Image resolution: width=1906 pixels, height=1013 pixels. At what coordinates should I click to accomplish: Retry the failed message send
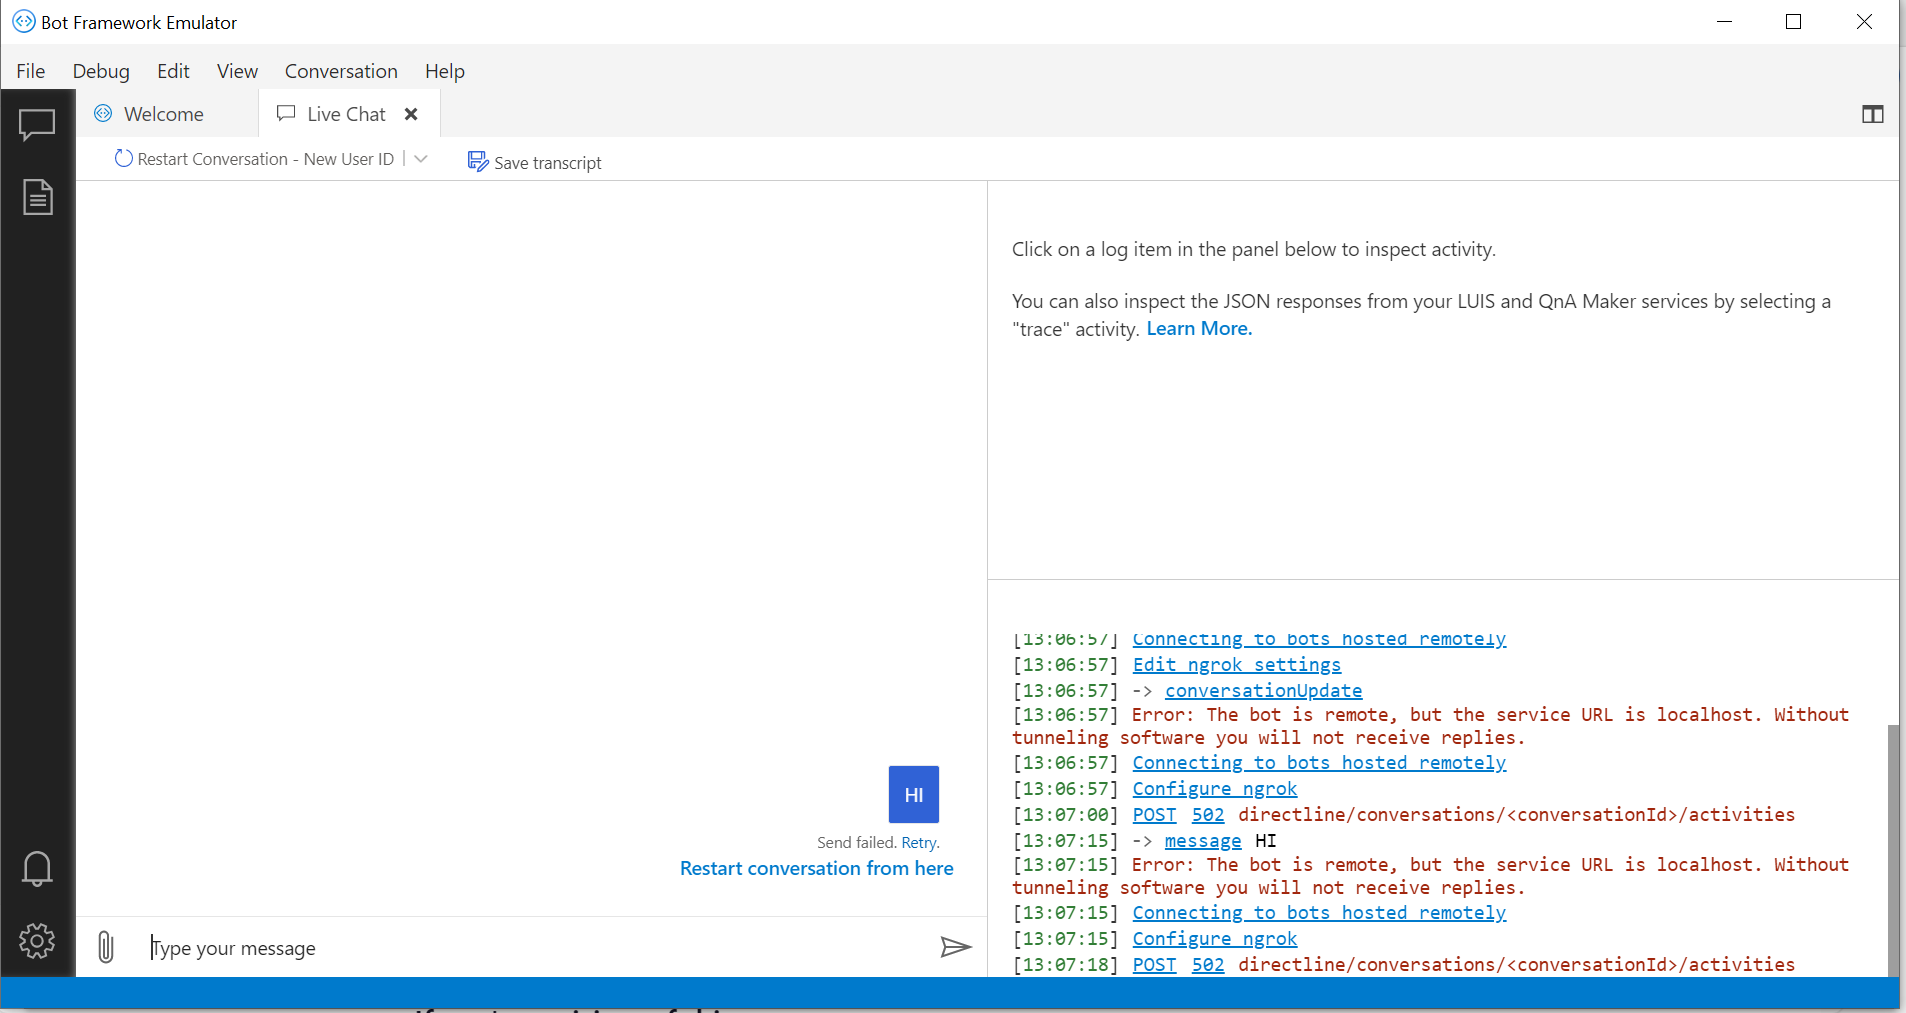920,842
